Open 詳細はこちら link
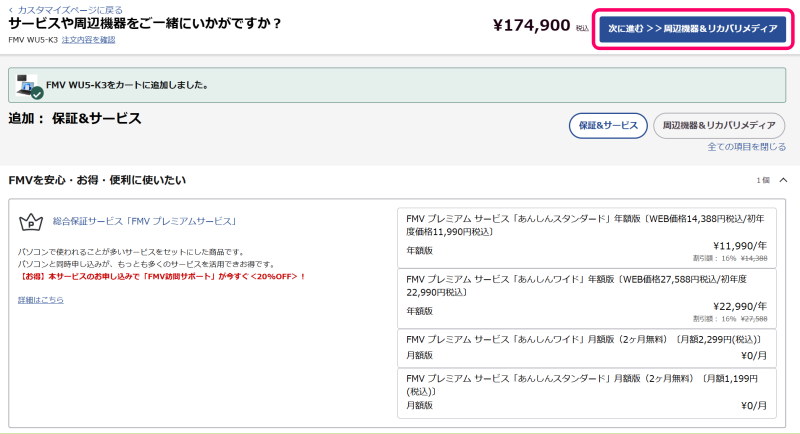 41,300
